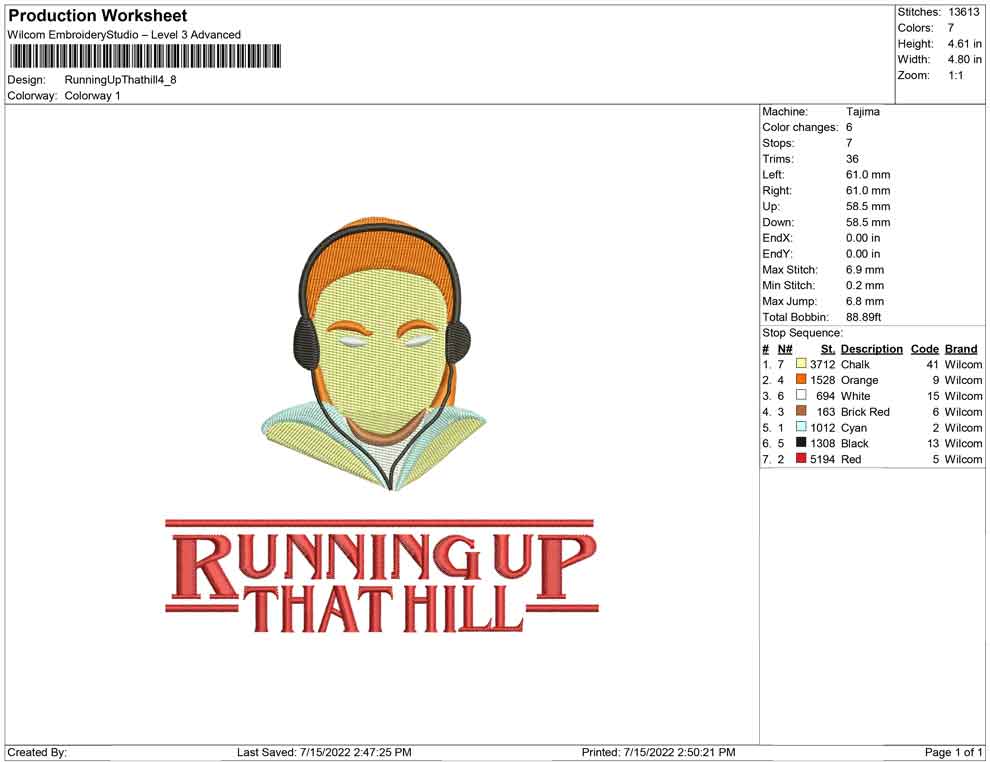Image resolution: width=990 pixels, height=762 pixels.
Task: Click the Description column header
Action: pos(871,349)
